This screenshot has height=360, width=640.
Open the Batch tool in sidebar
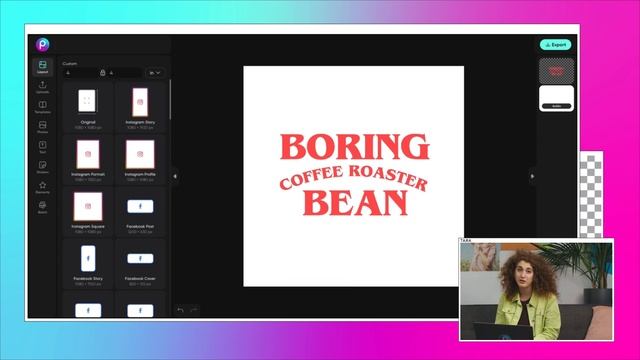[42, 207]
